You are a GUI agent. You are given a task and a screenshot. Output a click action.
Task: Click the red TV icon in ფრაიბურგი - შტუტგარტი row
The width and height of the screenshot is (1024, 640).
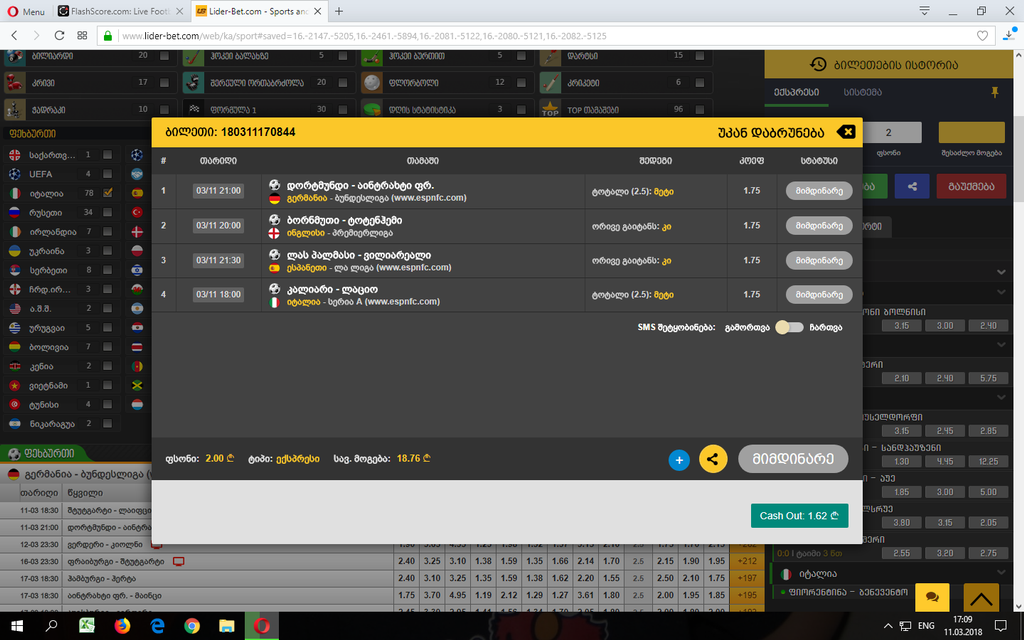(178, 562)
